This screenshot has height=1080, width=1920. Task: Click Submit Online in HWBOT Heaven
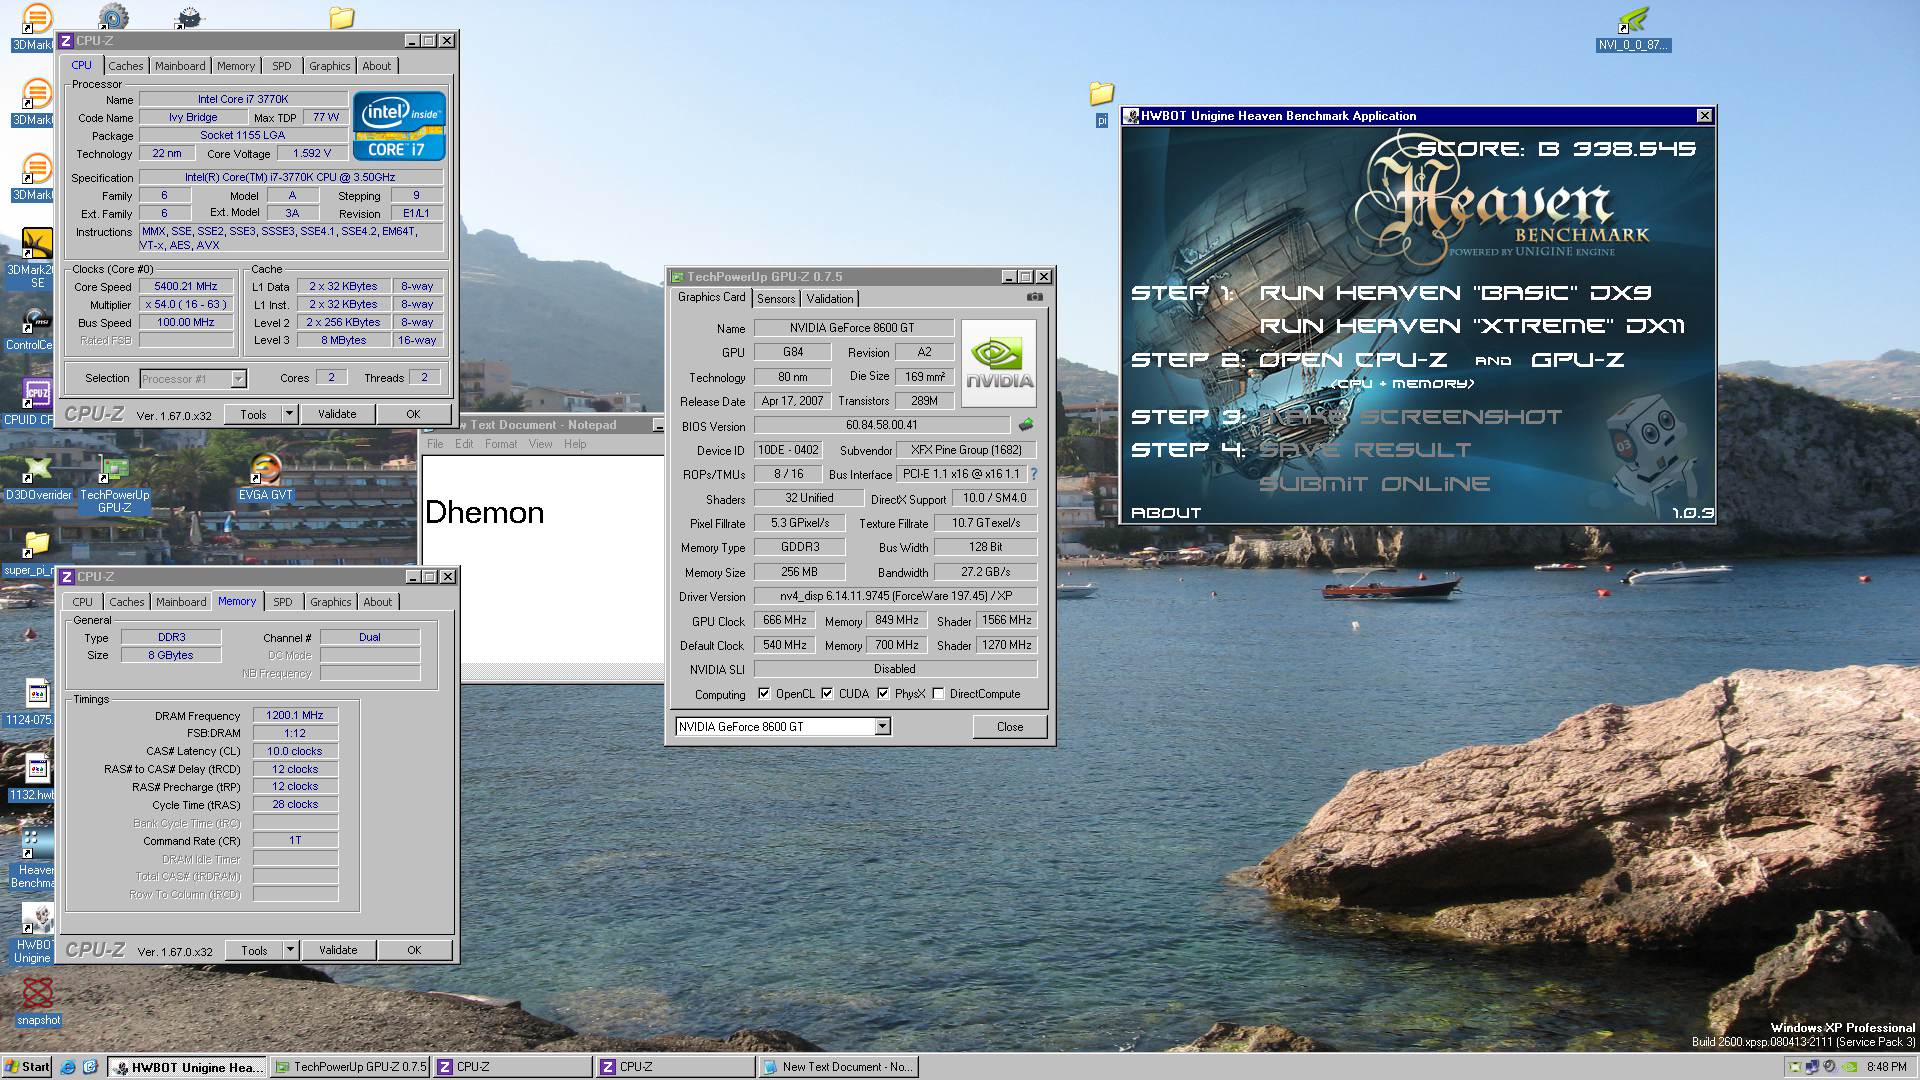click(x=1374, y=484)
